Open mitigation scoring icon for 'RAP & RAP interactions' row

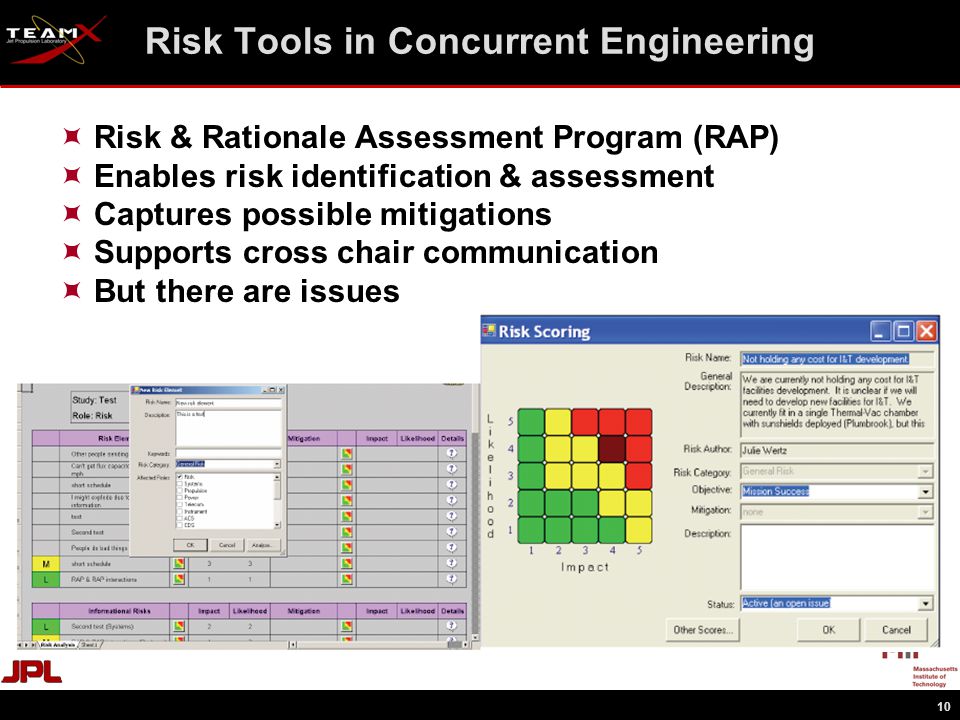coord(347,579)
